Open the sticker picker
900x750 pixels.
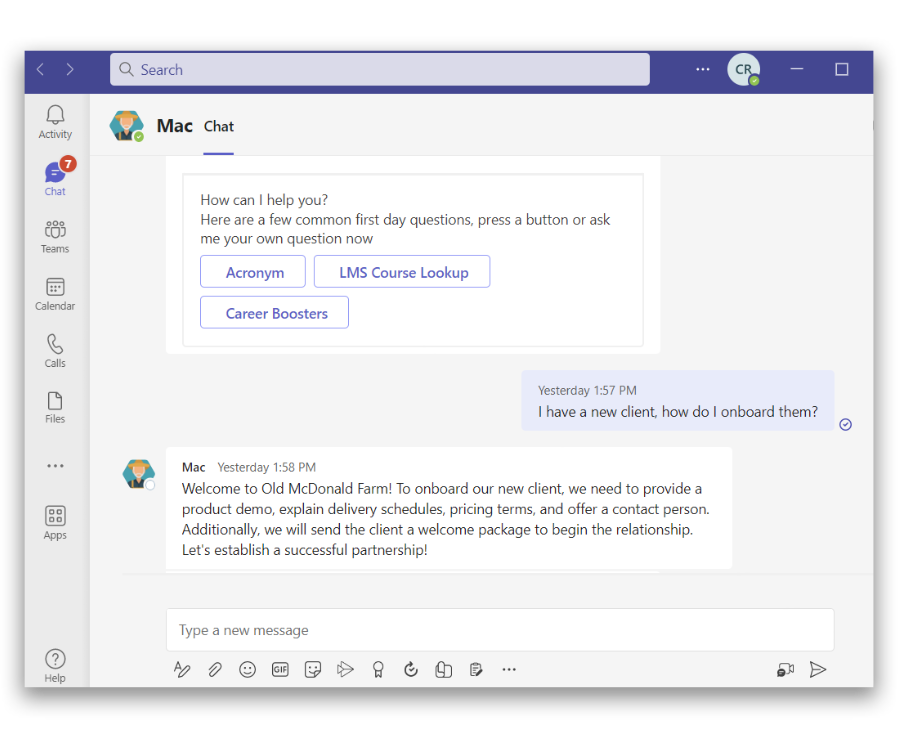click(313, 669)
